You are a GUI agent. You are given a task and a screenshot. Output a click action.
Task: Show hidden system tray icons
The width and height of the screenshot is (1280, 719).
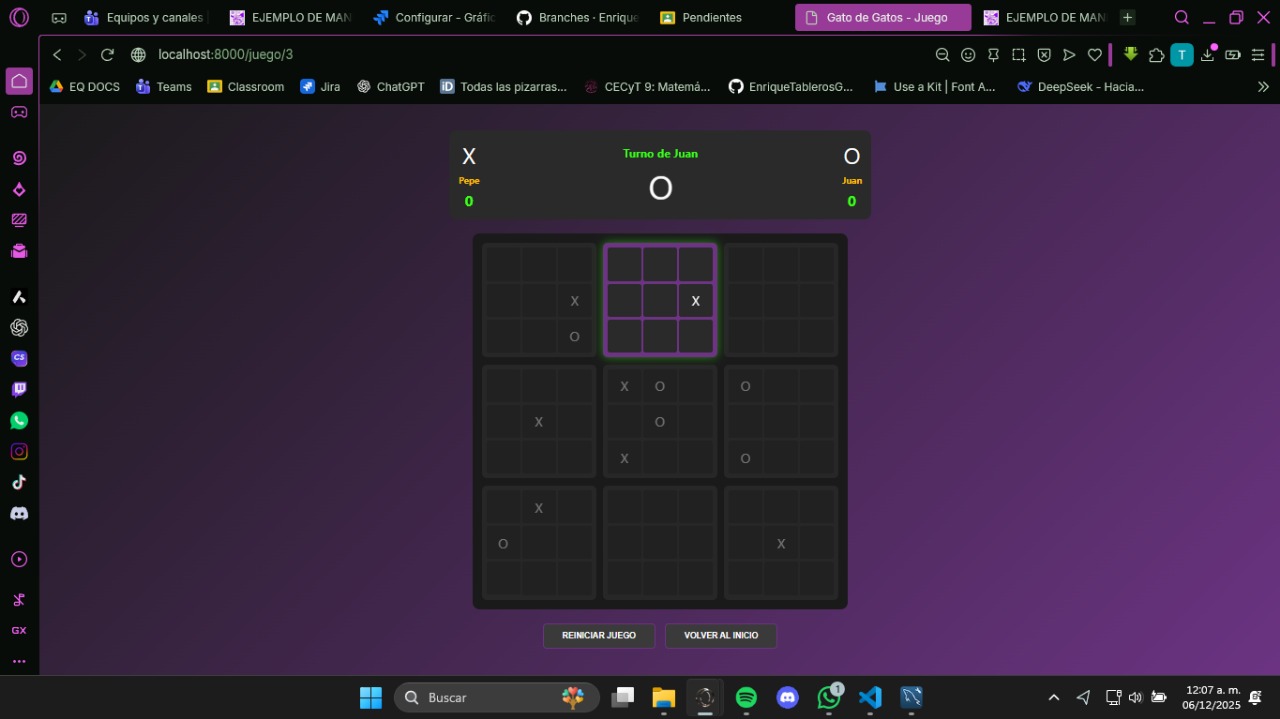[x=1053, y=697]
